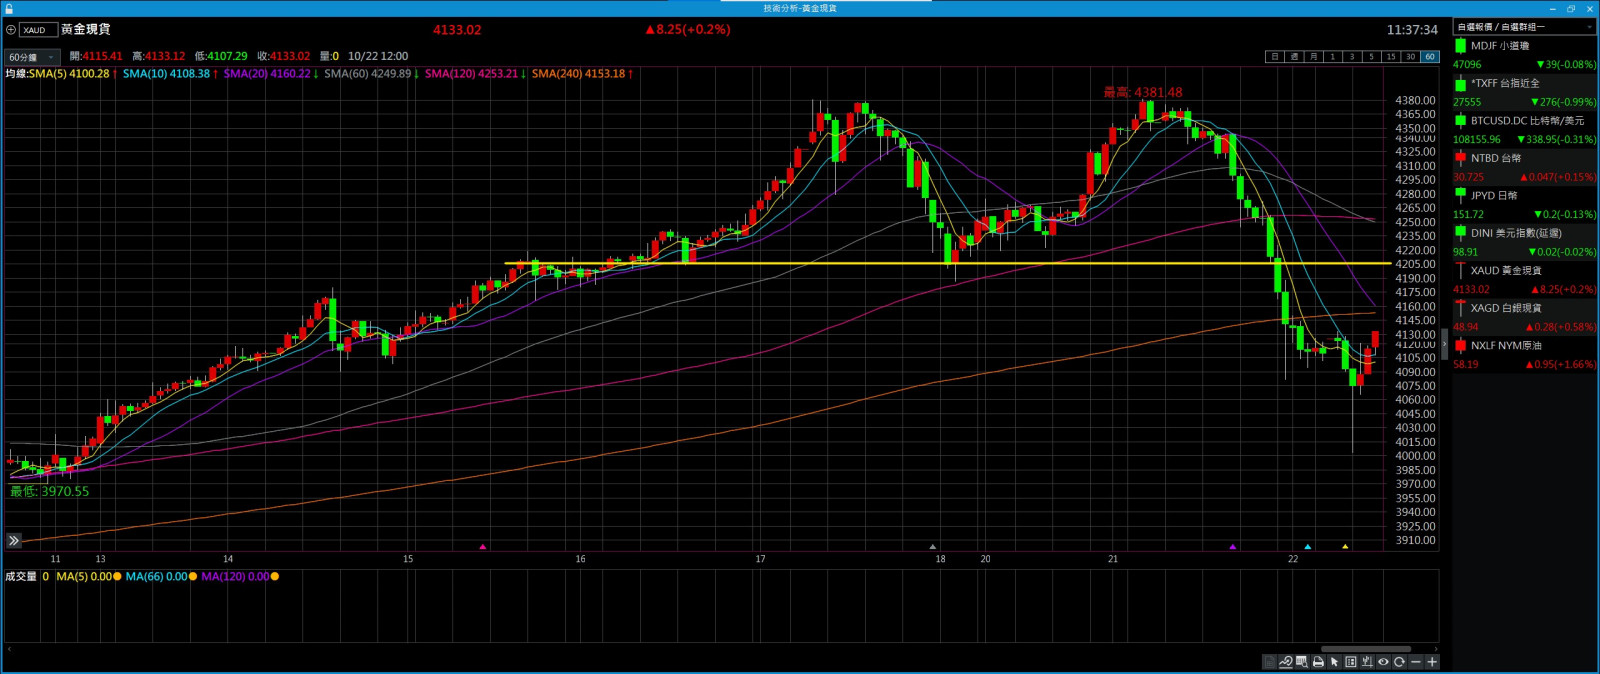Switch to the 30-minute timeframe

(x=1410, y=57)
